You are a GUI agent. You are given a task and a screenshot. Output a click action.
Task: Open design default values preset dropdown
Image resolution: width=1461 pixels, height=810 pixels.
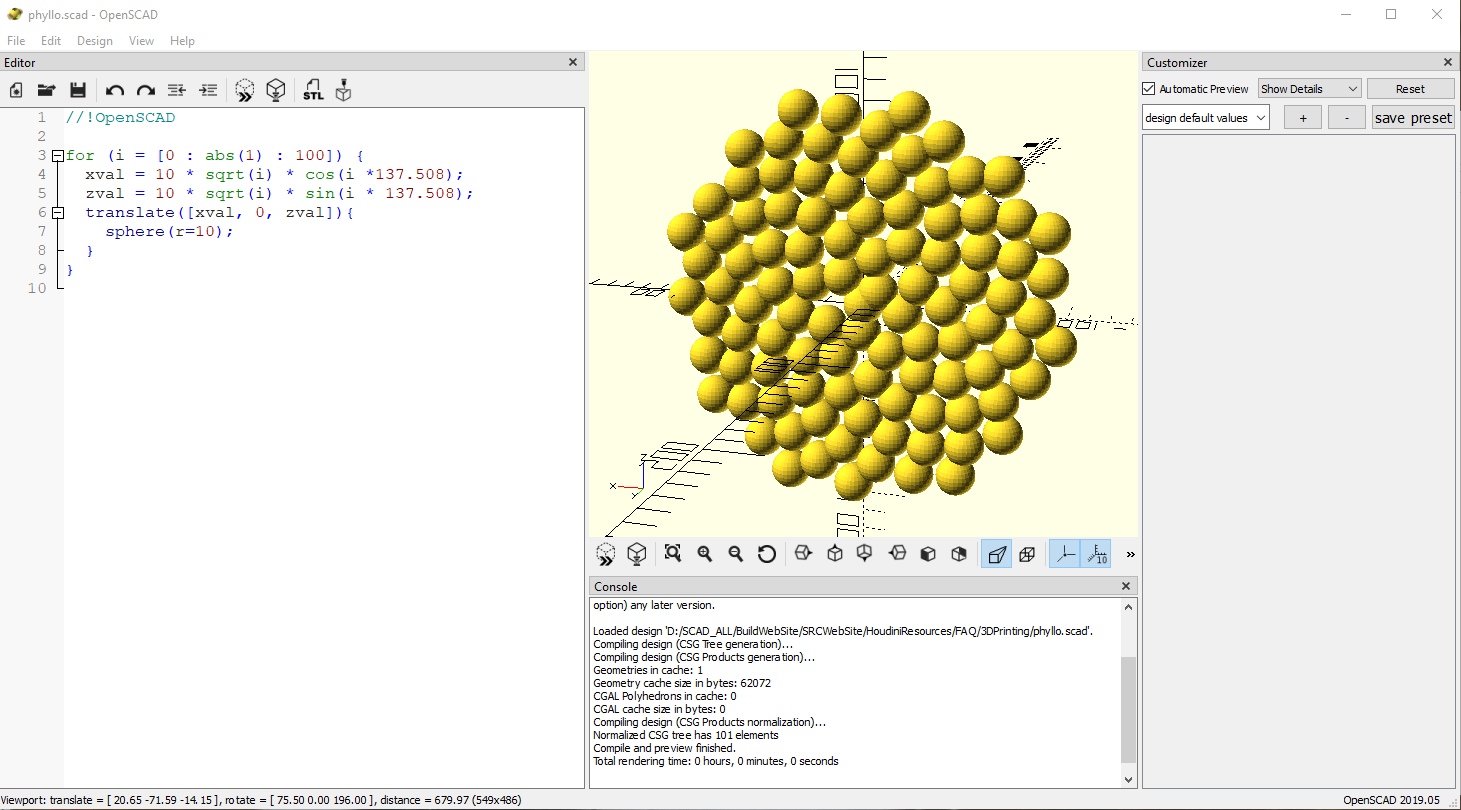pyautogui.click(x=1205, y=118)
